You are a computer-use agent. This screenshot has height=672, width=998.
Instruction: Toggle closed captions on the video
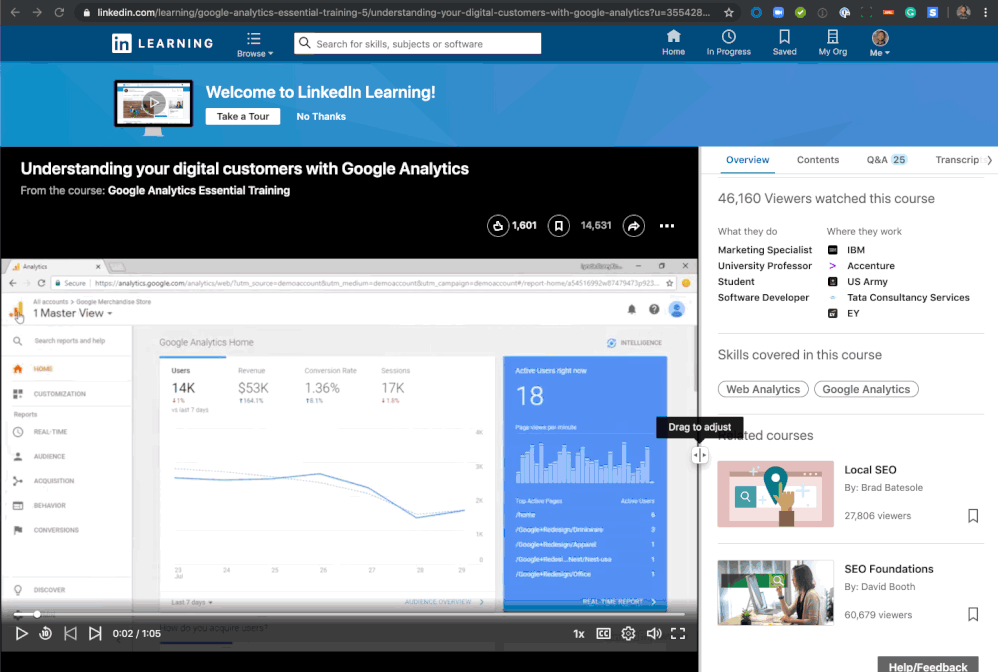point(603,633)
